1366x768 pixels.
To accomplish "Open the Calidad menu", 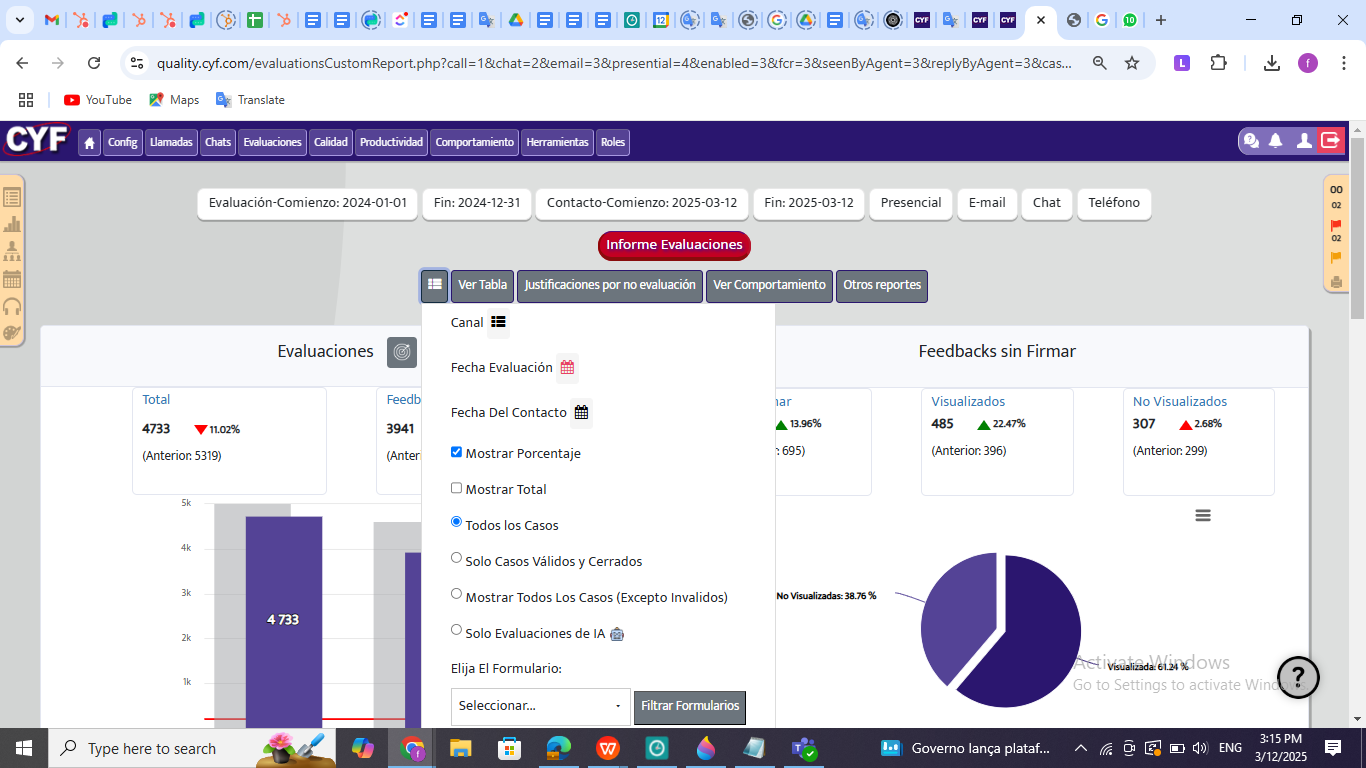I will click(x=331, y=142).
